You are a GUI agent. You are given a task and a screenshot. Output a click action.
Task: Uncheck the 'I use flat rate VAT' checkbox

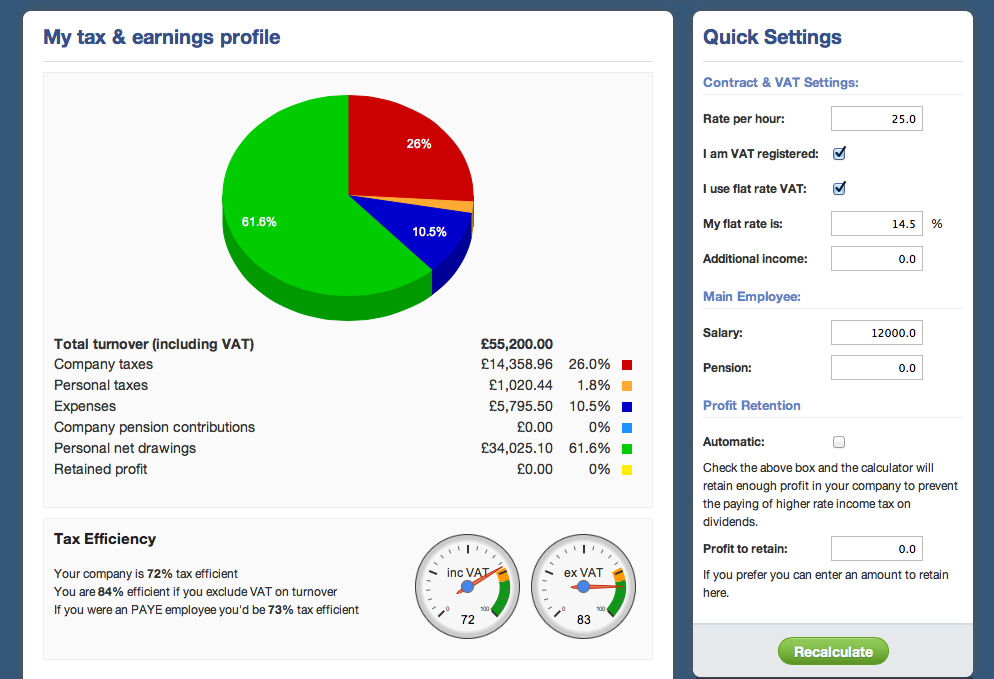point(840,188)
